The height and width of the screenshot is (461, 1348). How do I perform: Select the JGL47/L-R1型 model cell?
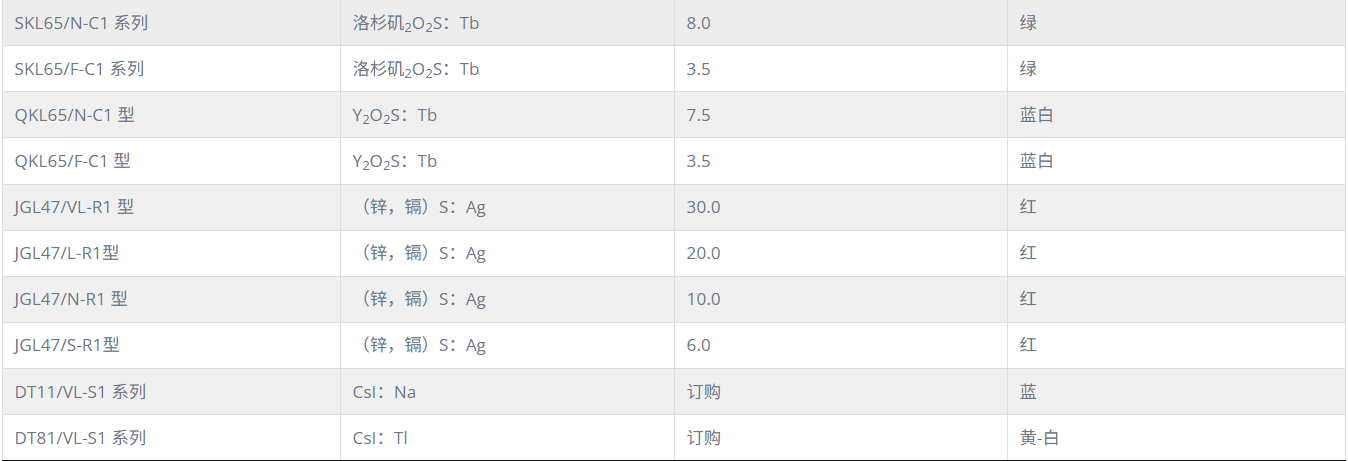click(x=171, y=253)
